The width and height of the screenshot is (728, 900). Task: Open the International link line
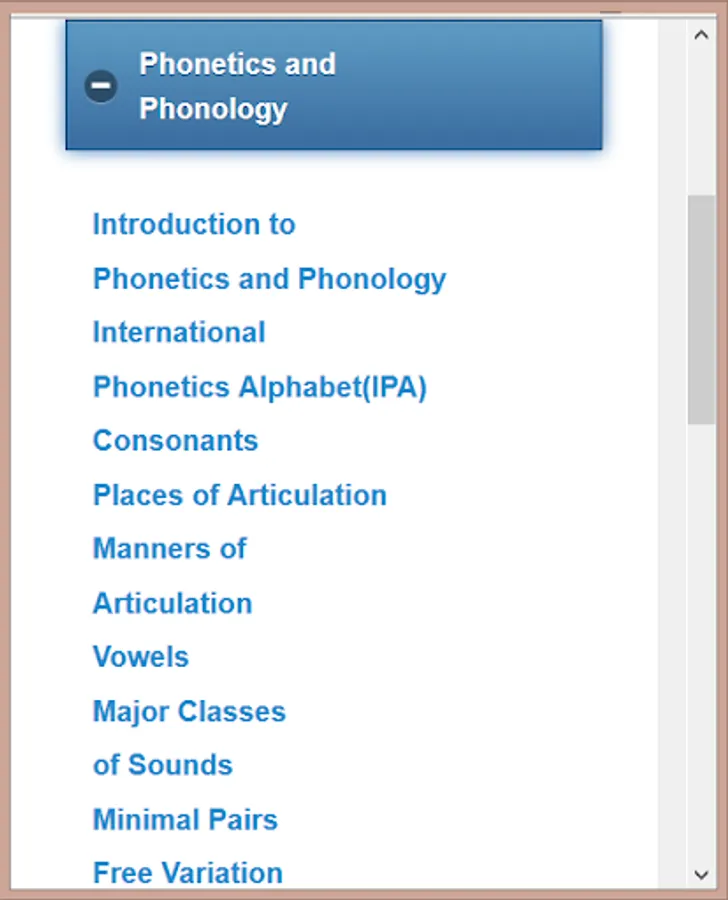click(x=179, y=332)
